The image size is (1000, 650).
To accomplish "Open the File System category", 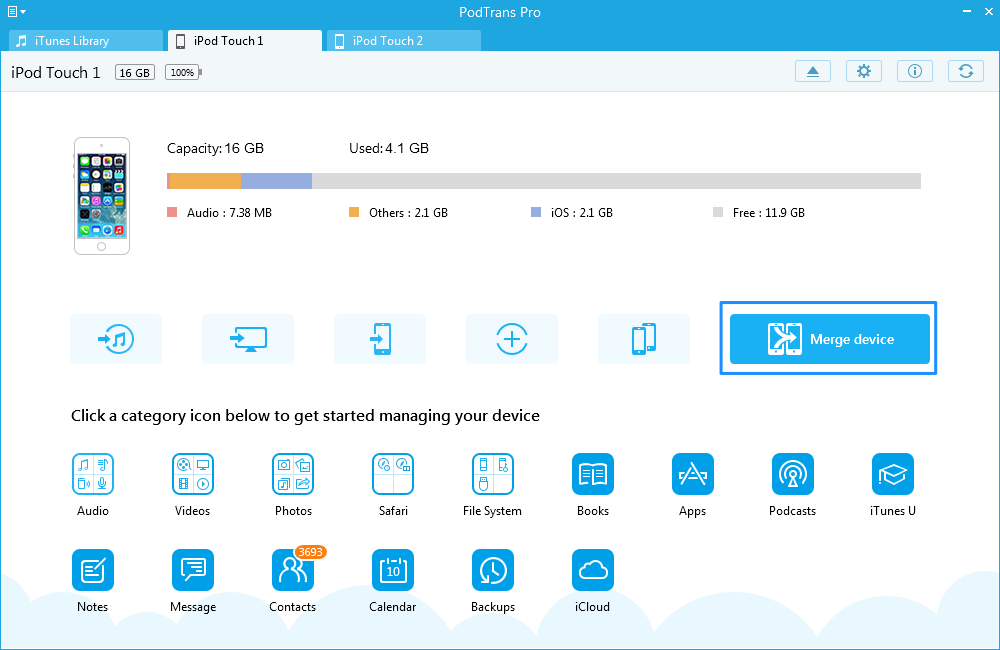I will (492, 474).
